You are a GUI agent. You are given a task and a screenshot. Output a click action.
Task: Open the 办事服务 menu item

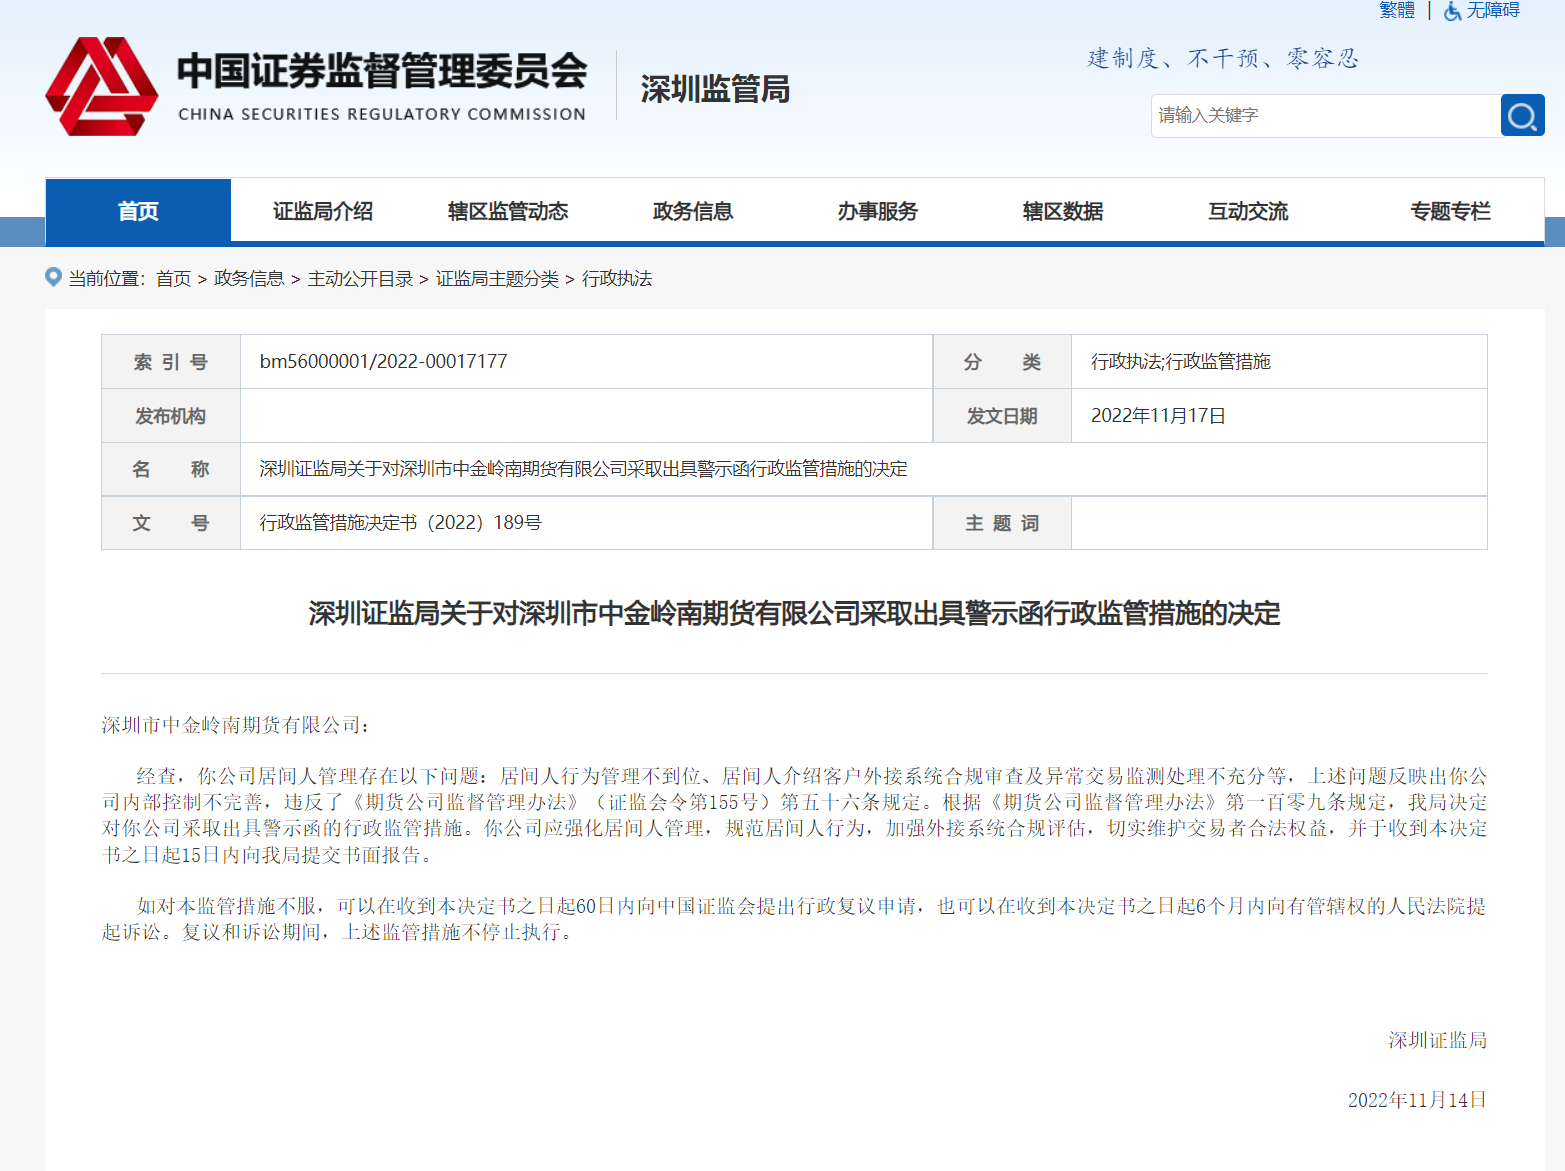pos(878,211)
